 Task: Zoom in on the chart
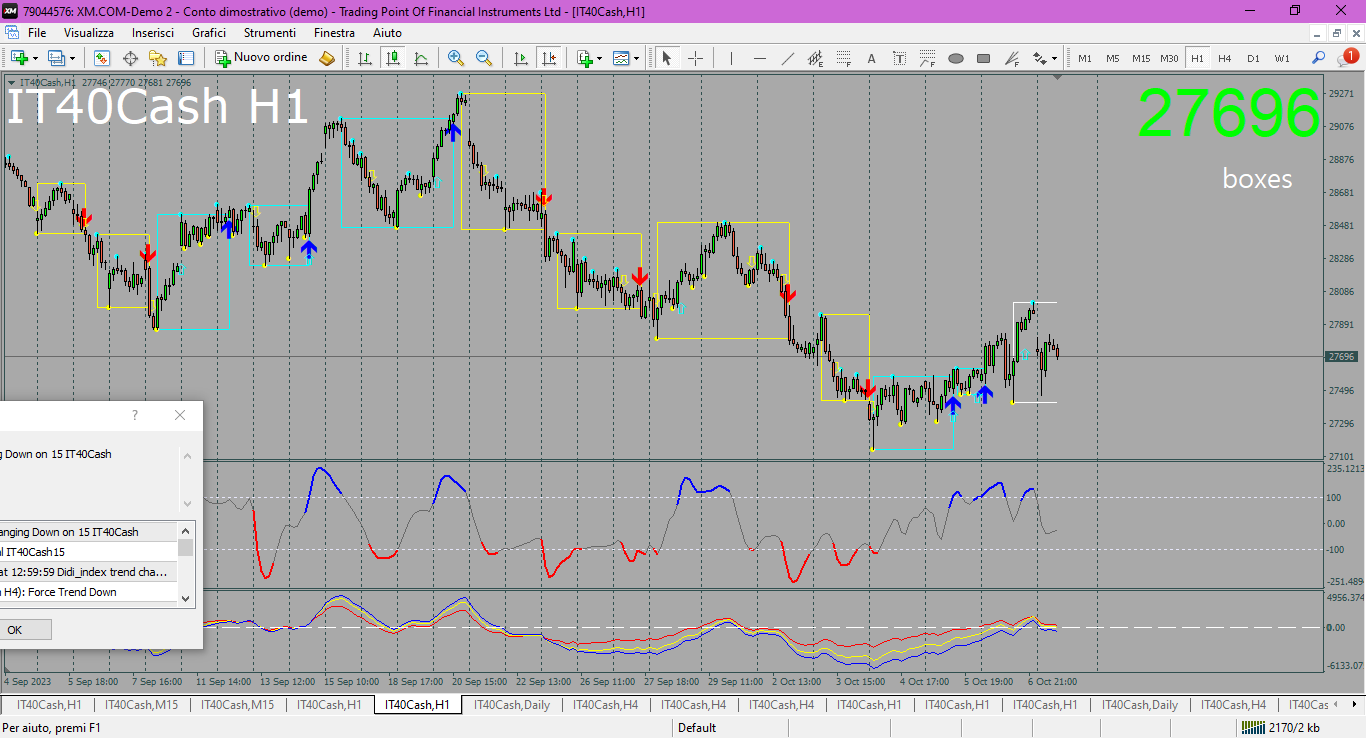coord(456,58)
